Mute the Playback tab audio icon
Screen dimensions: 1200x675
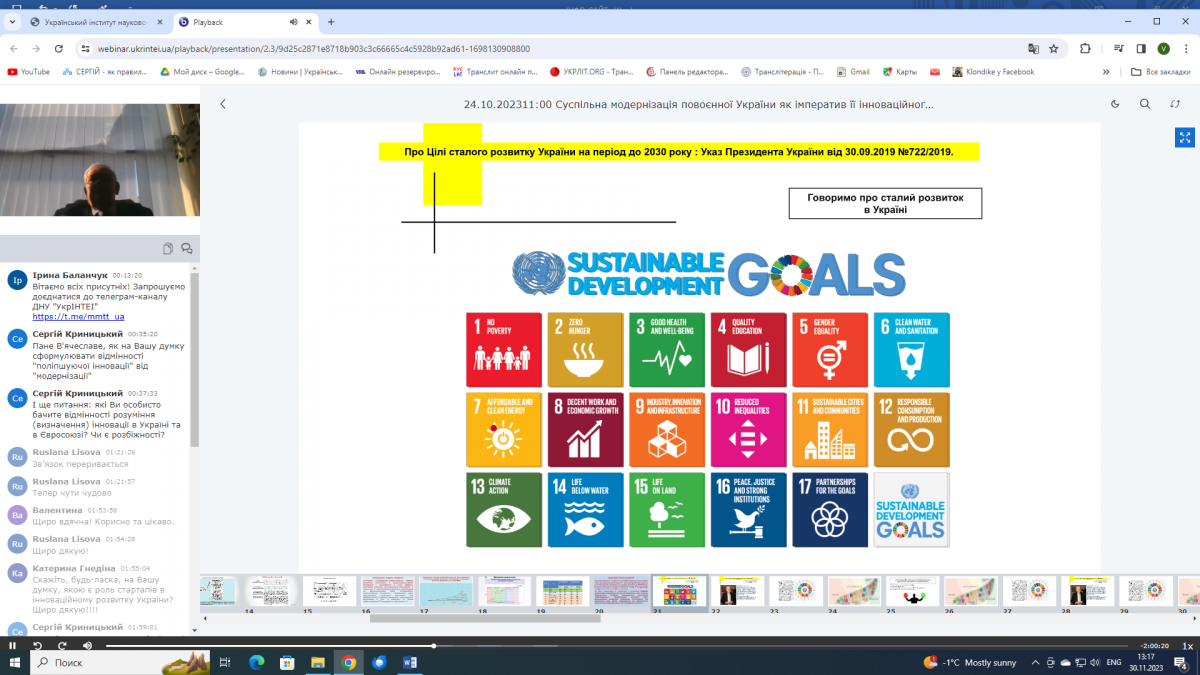tap(293, 21)
